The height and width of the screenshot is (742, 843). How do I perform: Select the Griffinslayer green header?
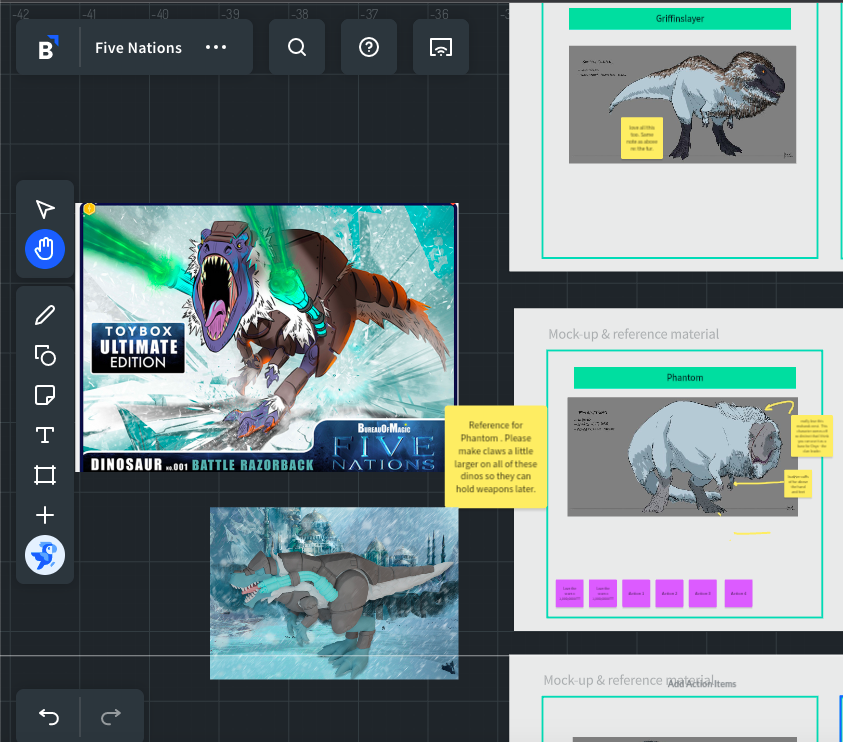pyautogui.click(x=680, y=19)
